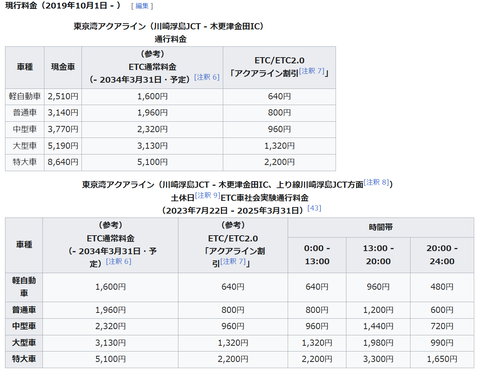
Task: Click the 2,510円 cash fare cell
Action: (x=63, y=96)
